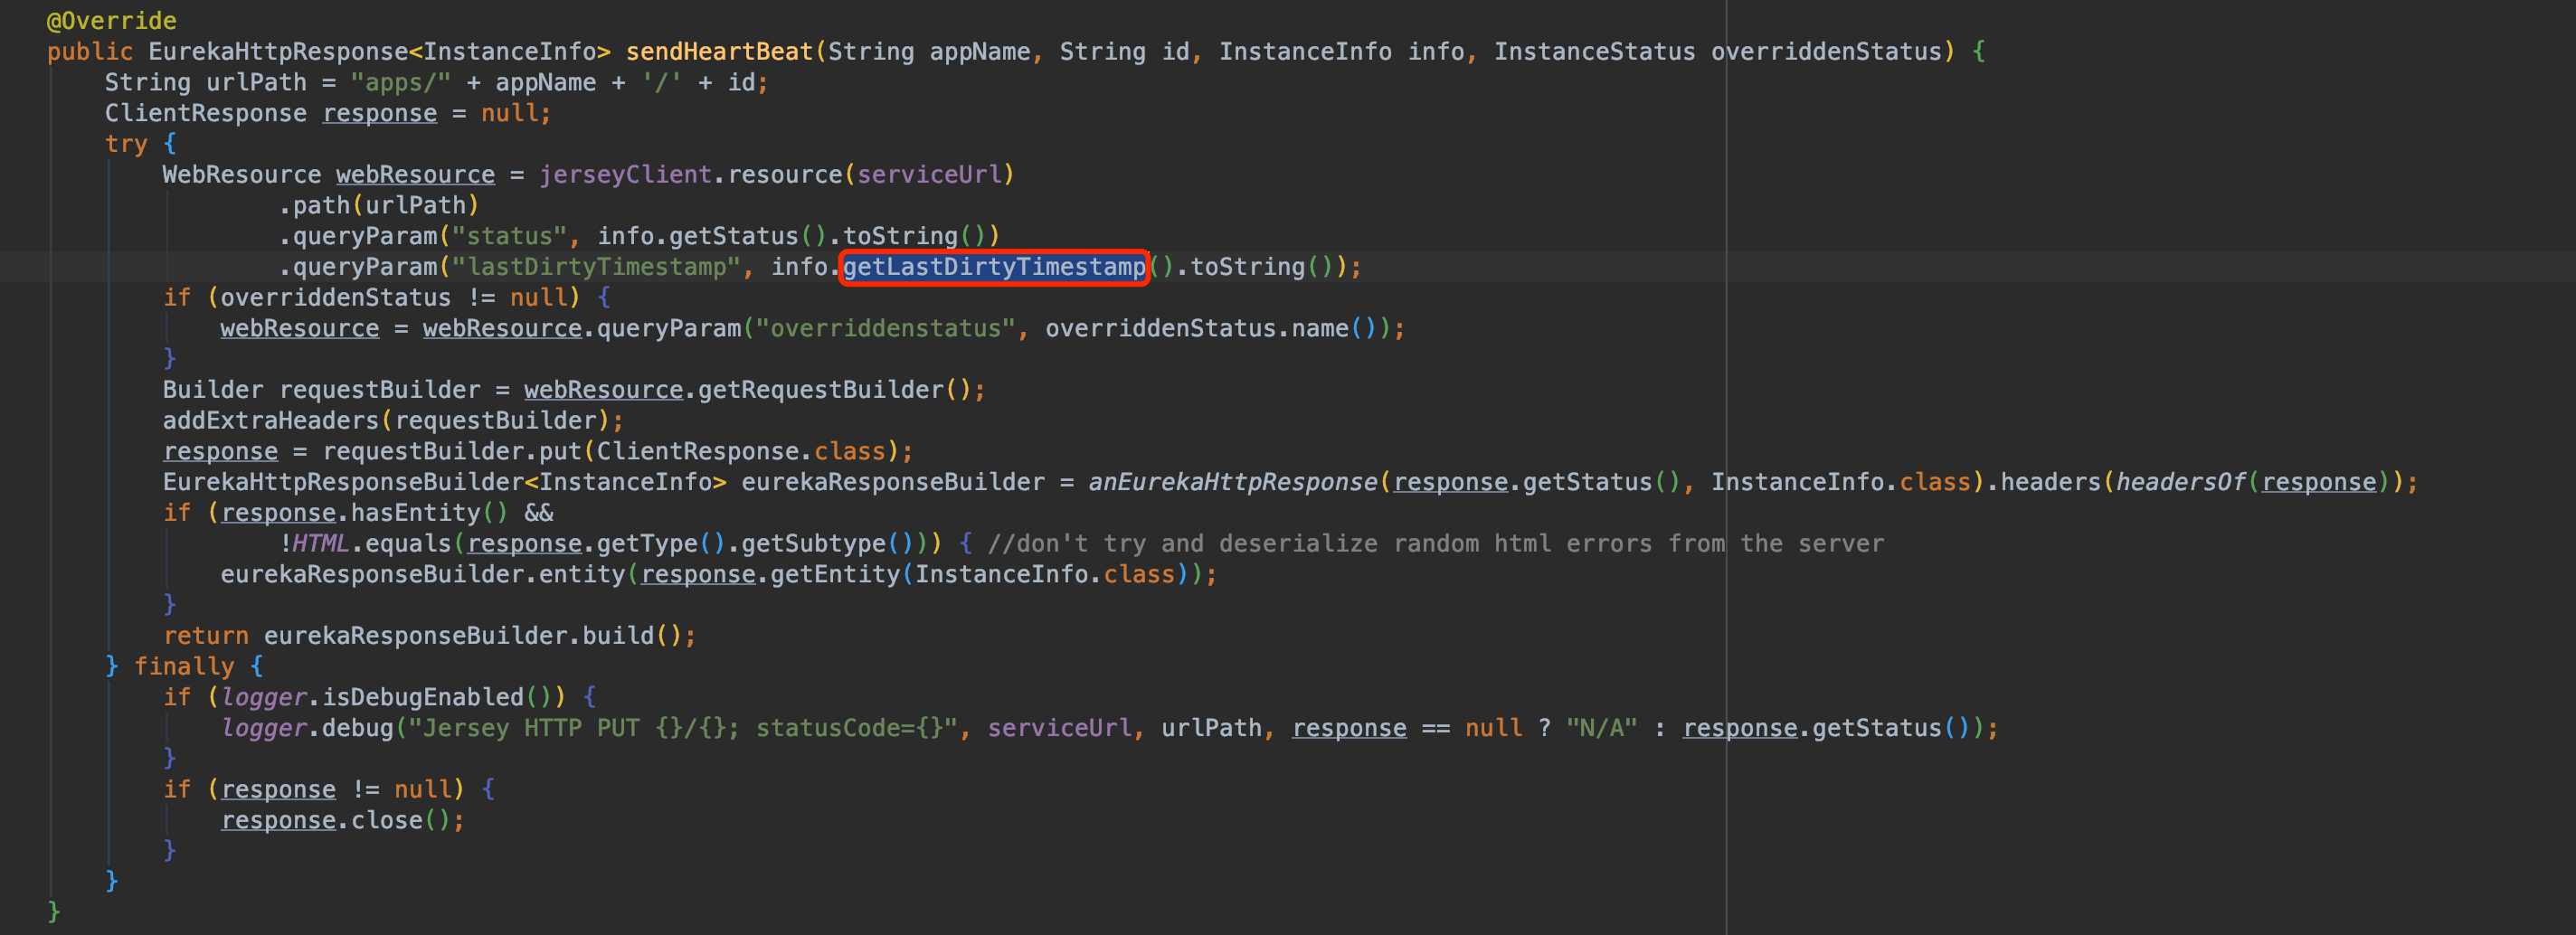2576x935 pixels.
Task: Click the build method call
Action: coord(619,636)
